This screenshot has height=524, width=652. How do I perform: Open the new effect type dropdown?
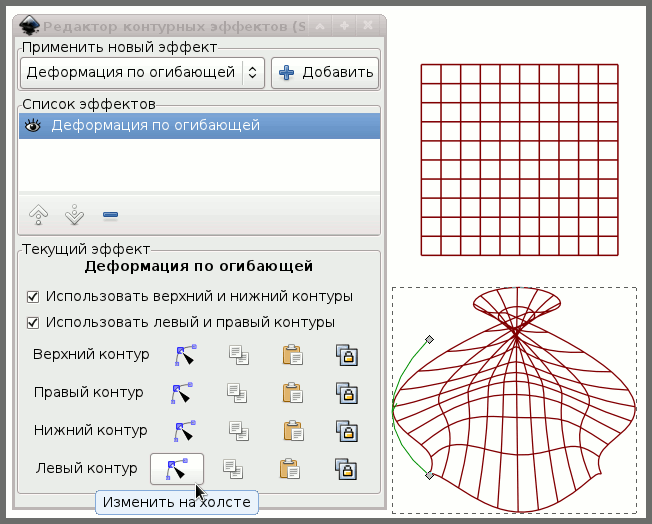(x=142, y=72)
